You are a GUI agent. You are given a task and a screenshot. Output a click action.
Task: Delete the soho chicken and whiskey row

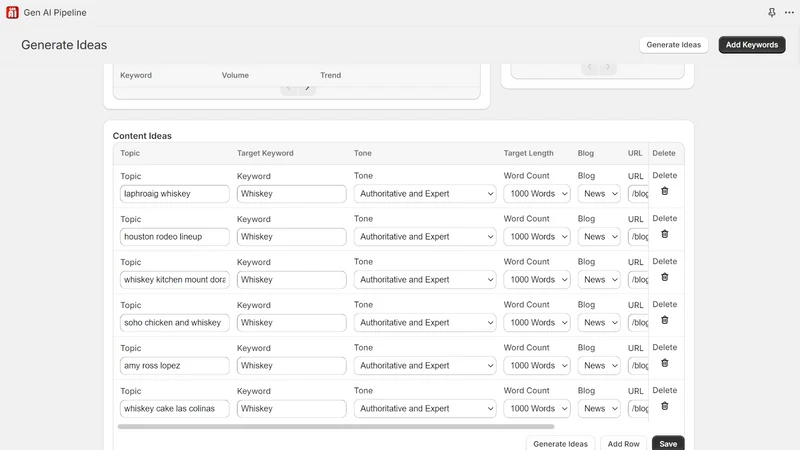click(664, 320)
